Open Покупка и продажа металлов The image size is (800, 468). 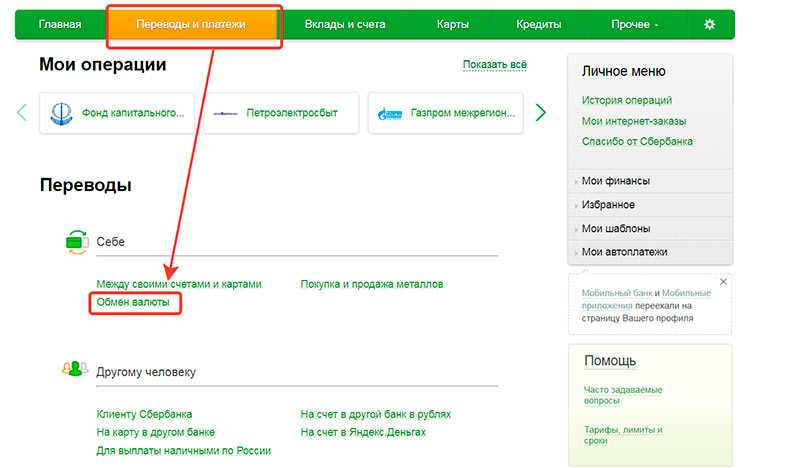point(371,284)
